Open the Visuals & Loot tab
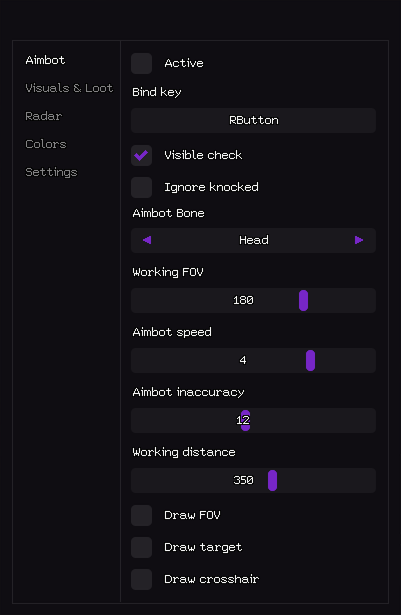Viewport: 401px width, 615px height. pos(69,88)
